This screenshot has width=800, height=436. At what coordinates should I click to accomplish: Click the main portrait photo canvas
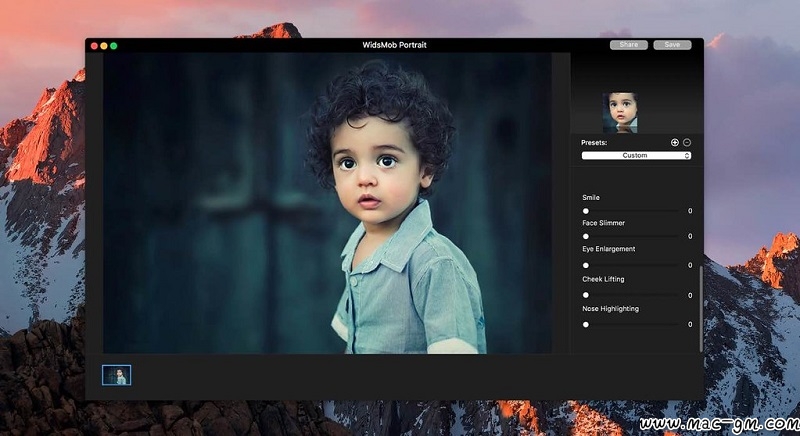[x=327, y=203]
